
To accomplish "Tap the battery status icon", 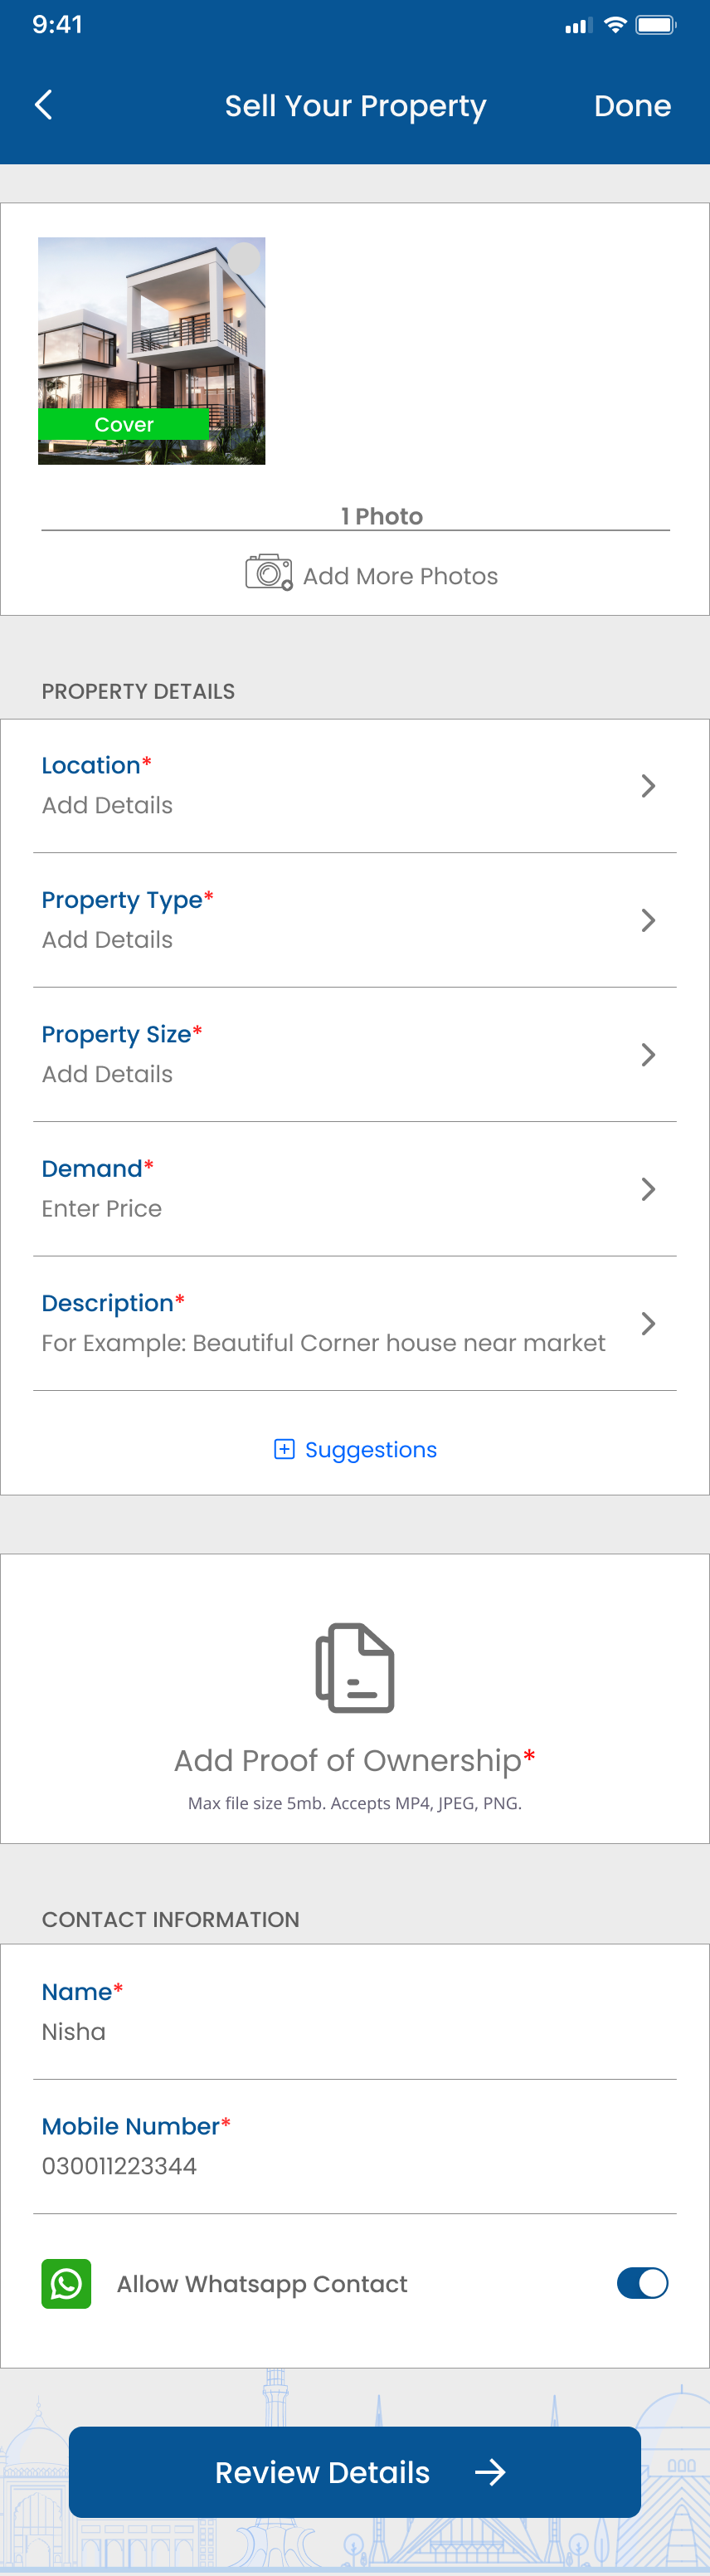I will [x=656, y=25].
